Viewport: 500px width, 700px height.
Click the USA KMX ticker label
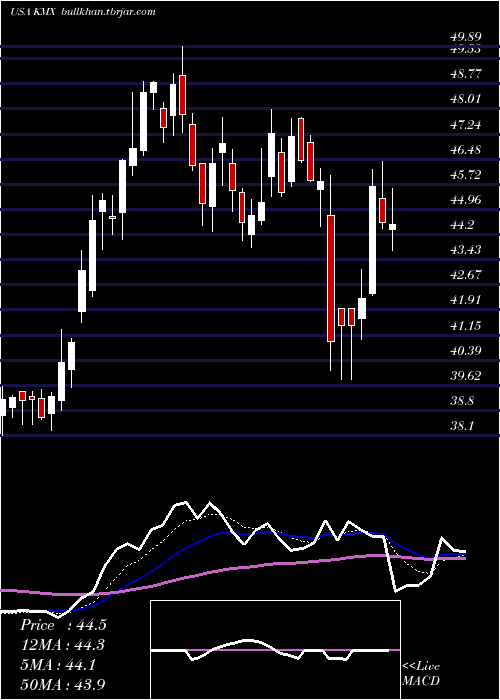click(x=32, y=12)
